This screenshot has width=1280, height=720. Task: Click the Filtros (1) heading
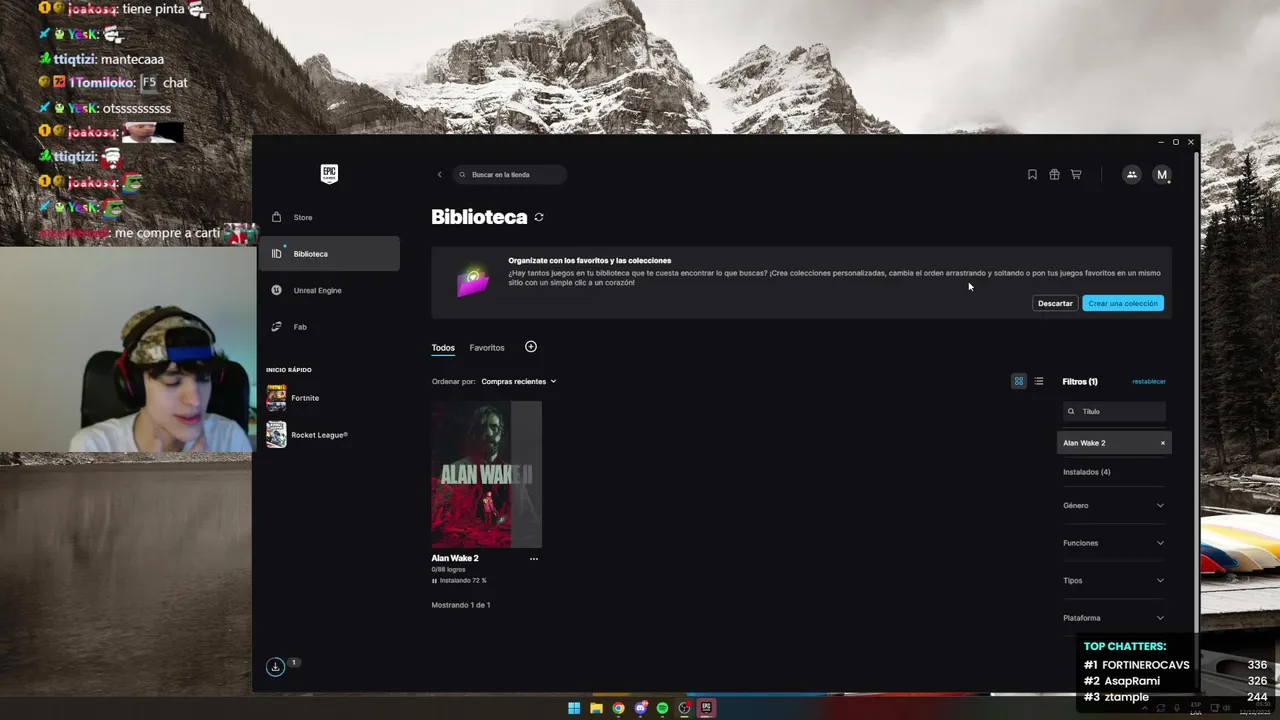click(1080, 381)
